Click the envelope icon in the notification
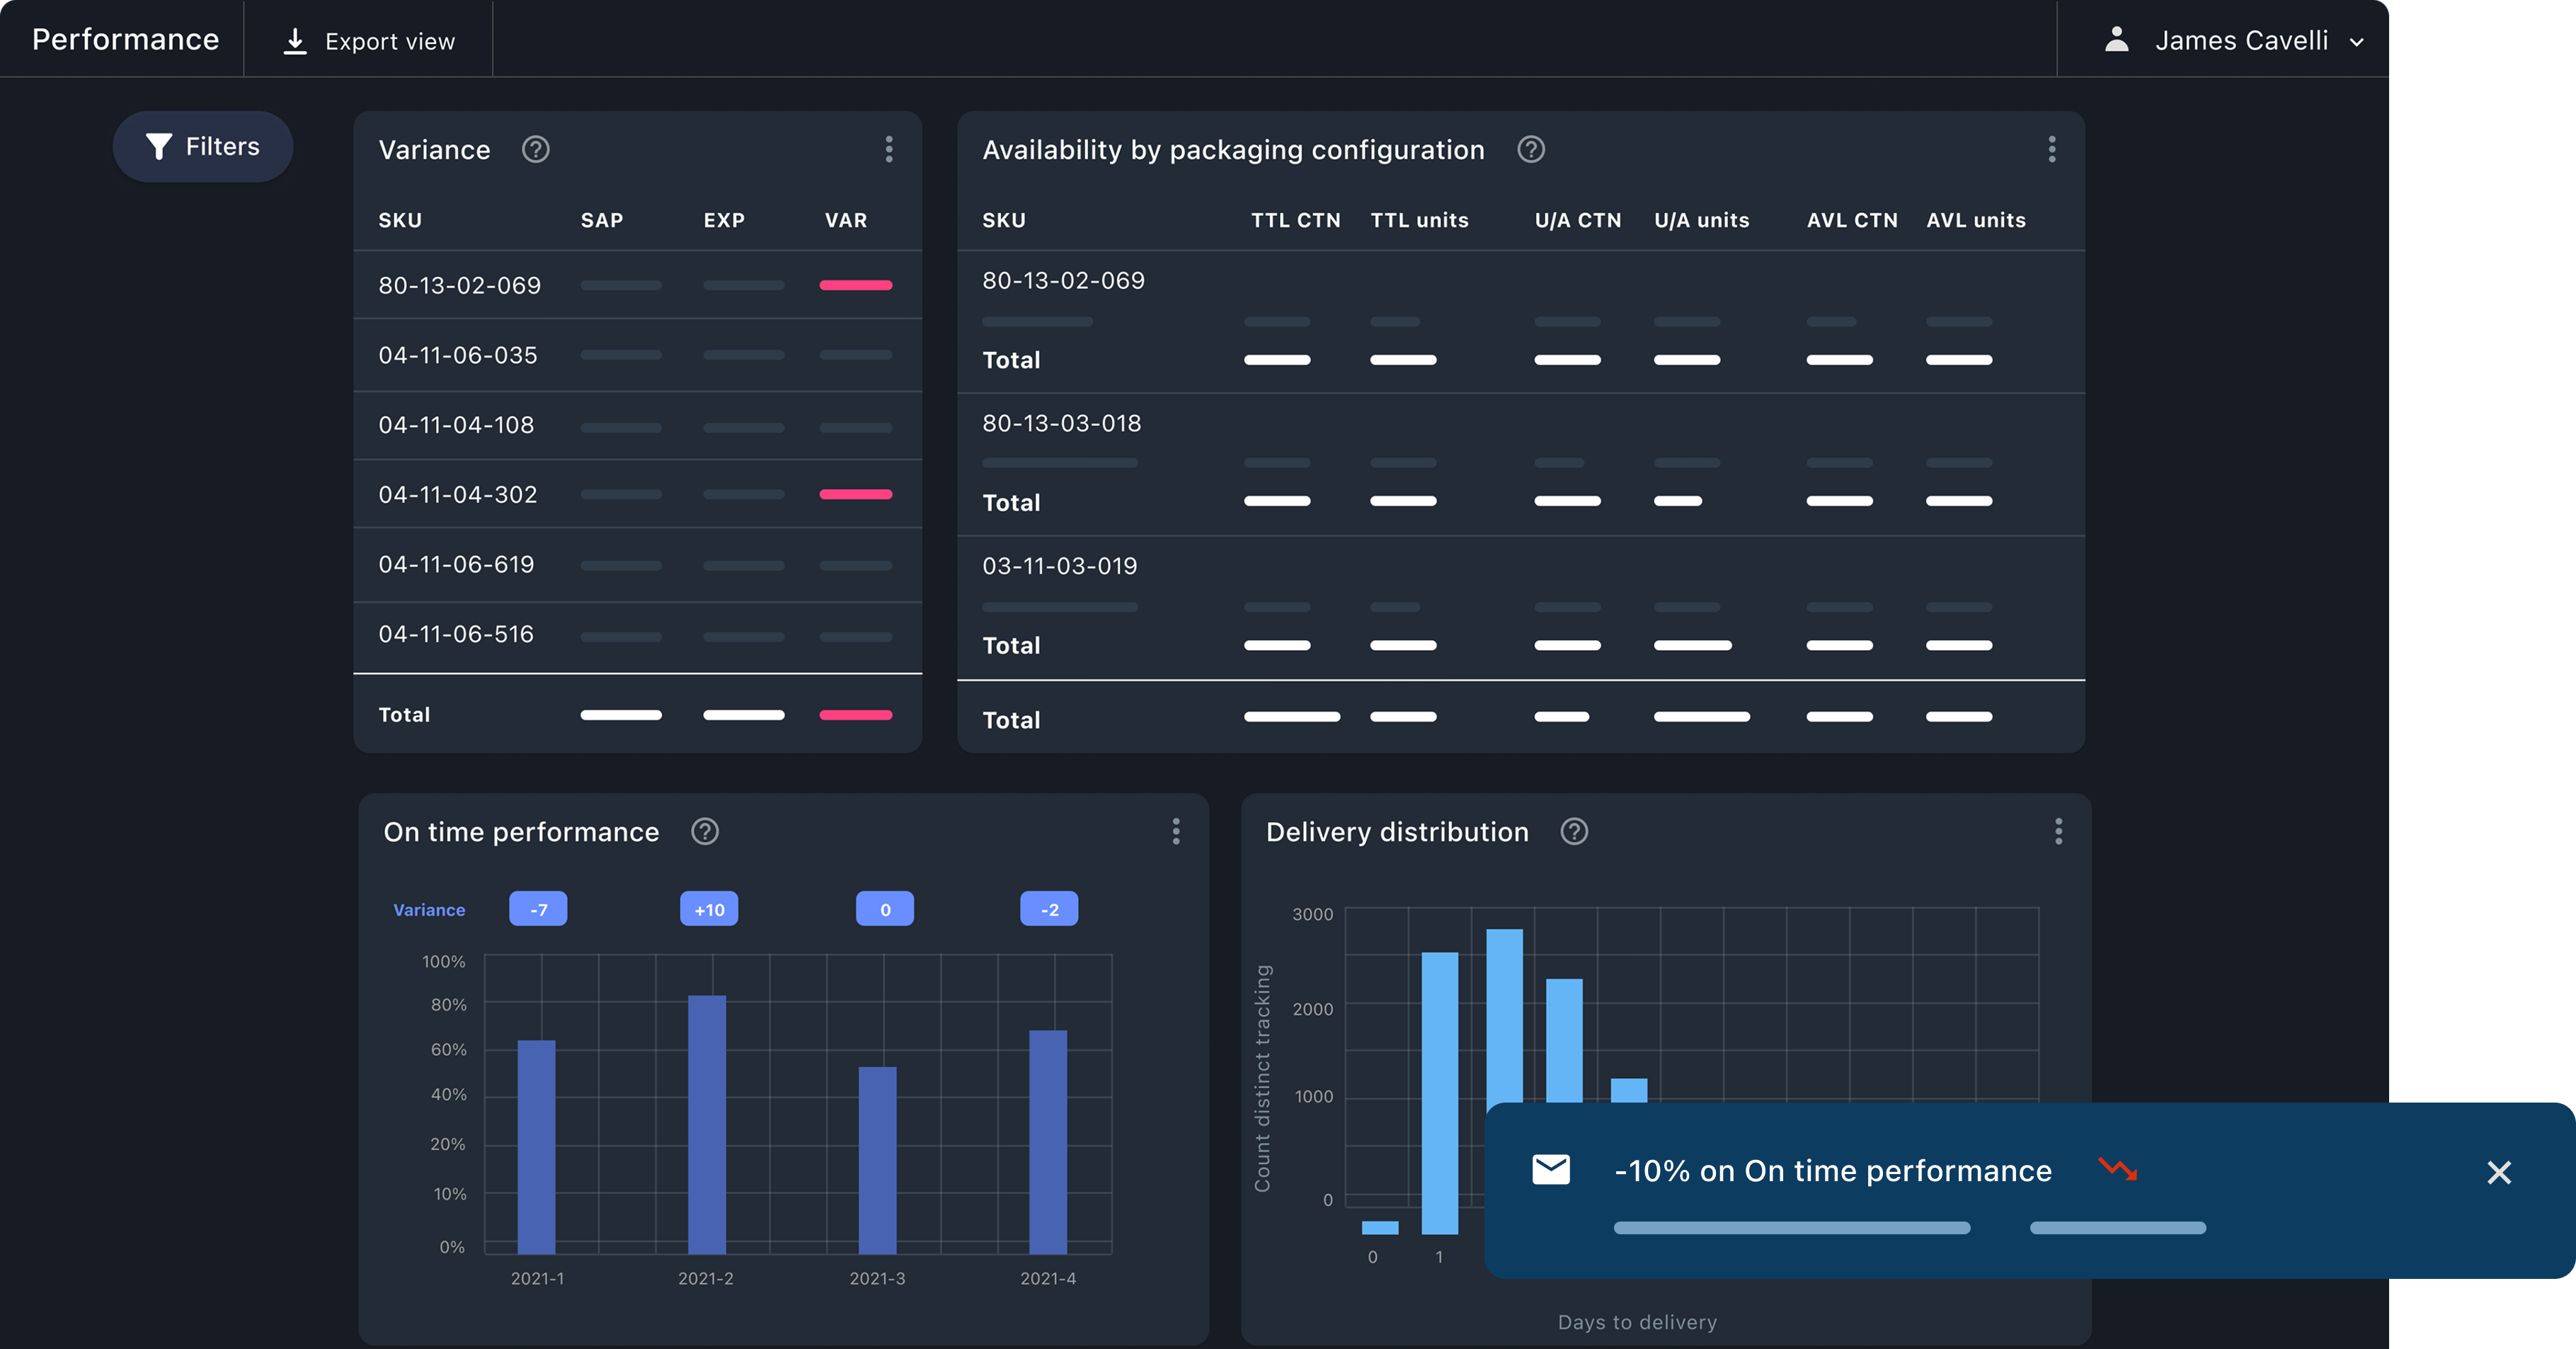 point(1550,1169)
